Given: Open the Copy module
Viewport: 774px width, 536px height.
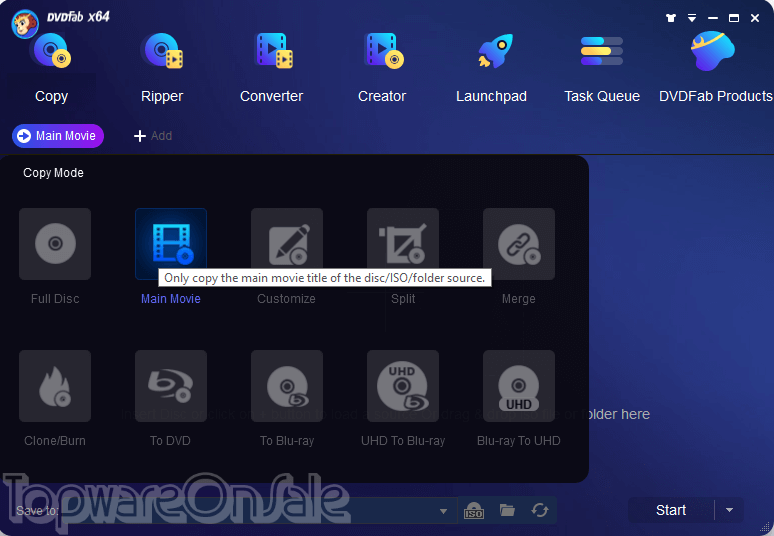Looking at the screenshot, I should [51, 68].
